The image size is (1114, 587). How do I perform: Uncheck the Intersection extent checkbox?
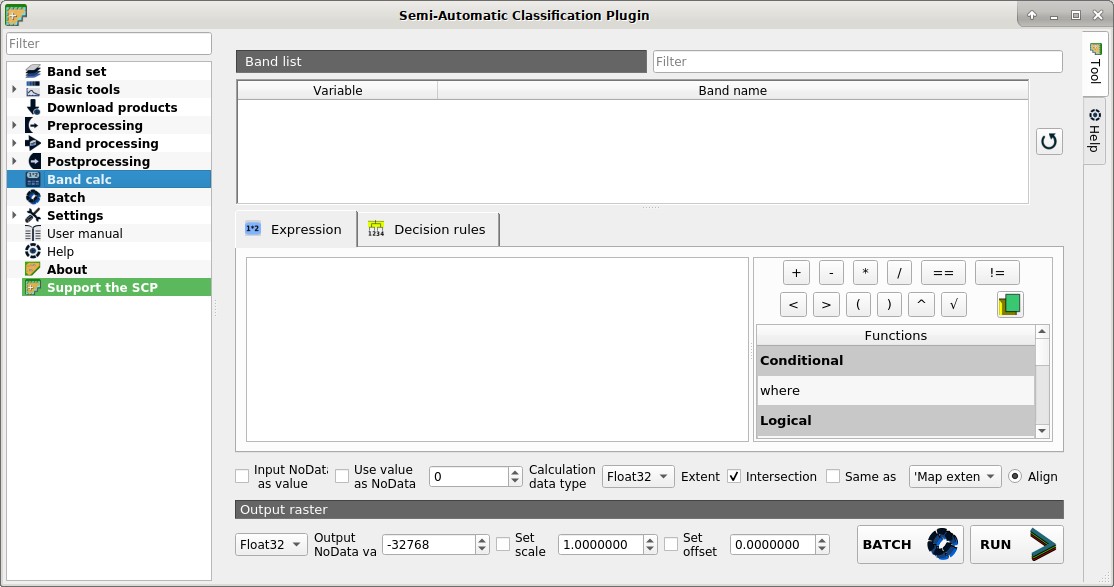(x=734, y=476)
